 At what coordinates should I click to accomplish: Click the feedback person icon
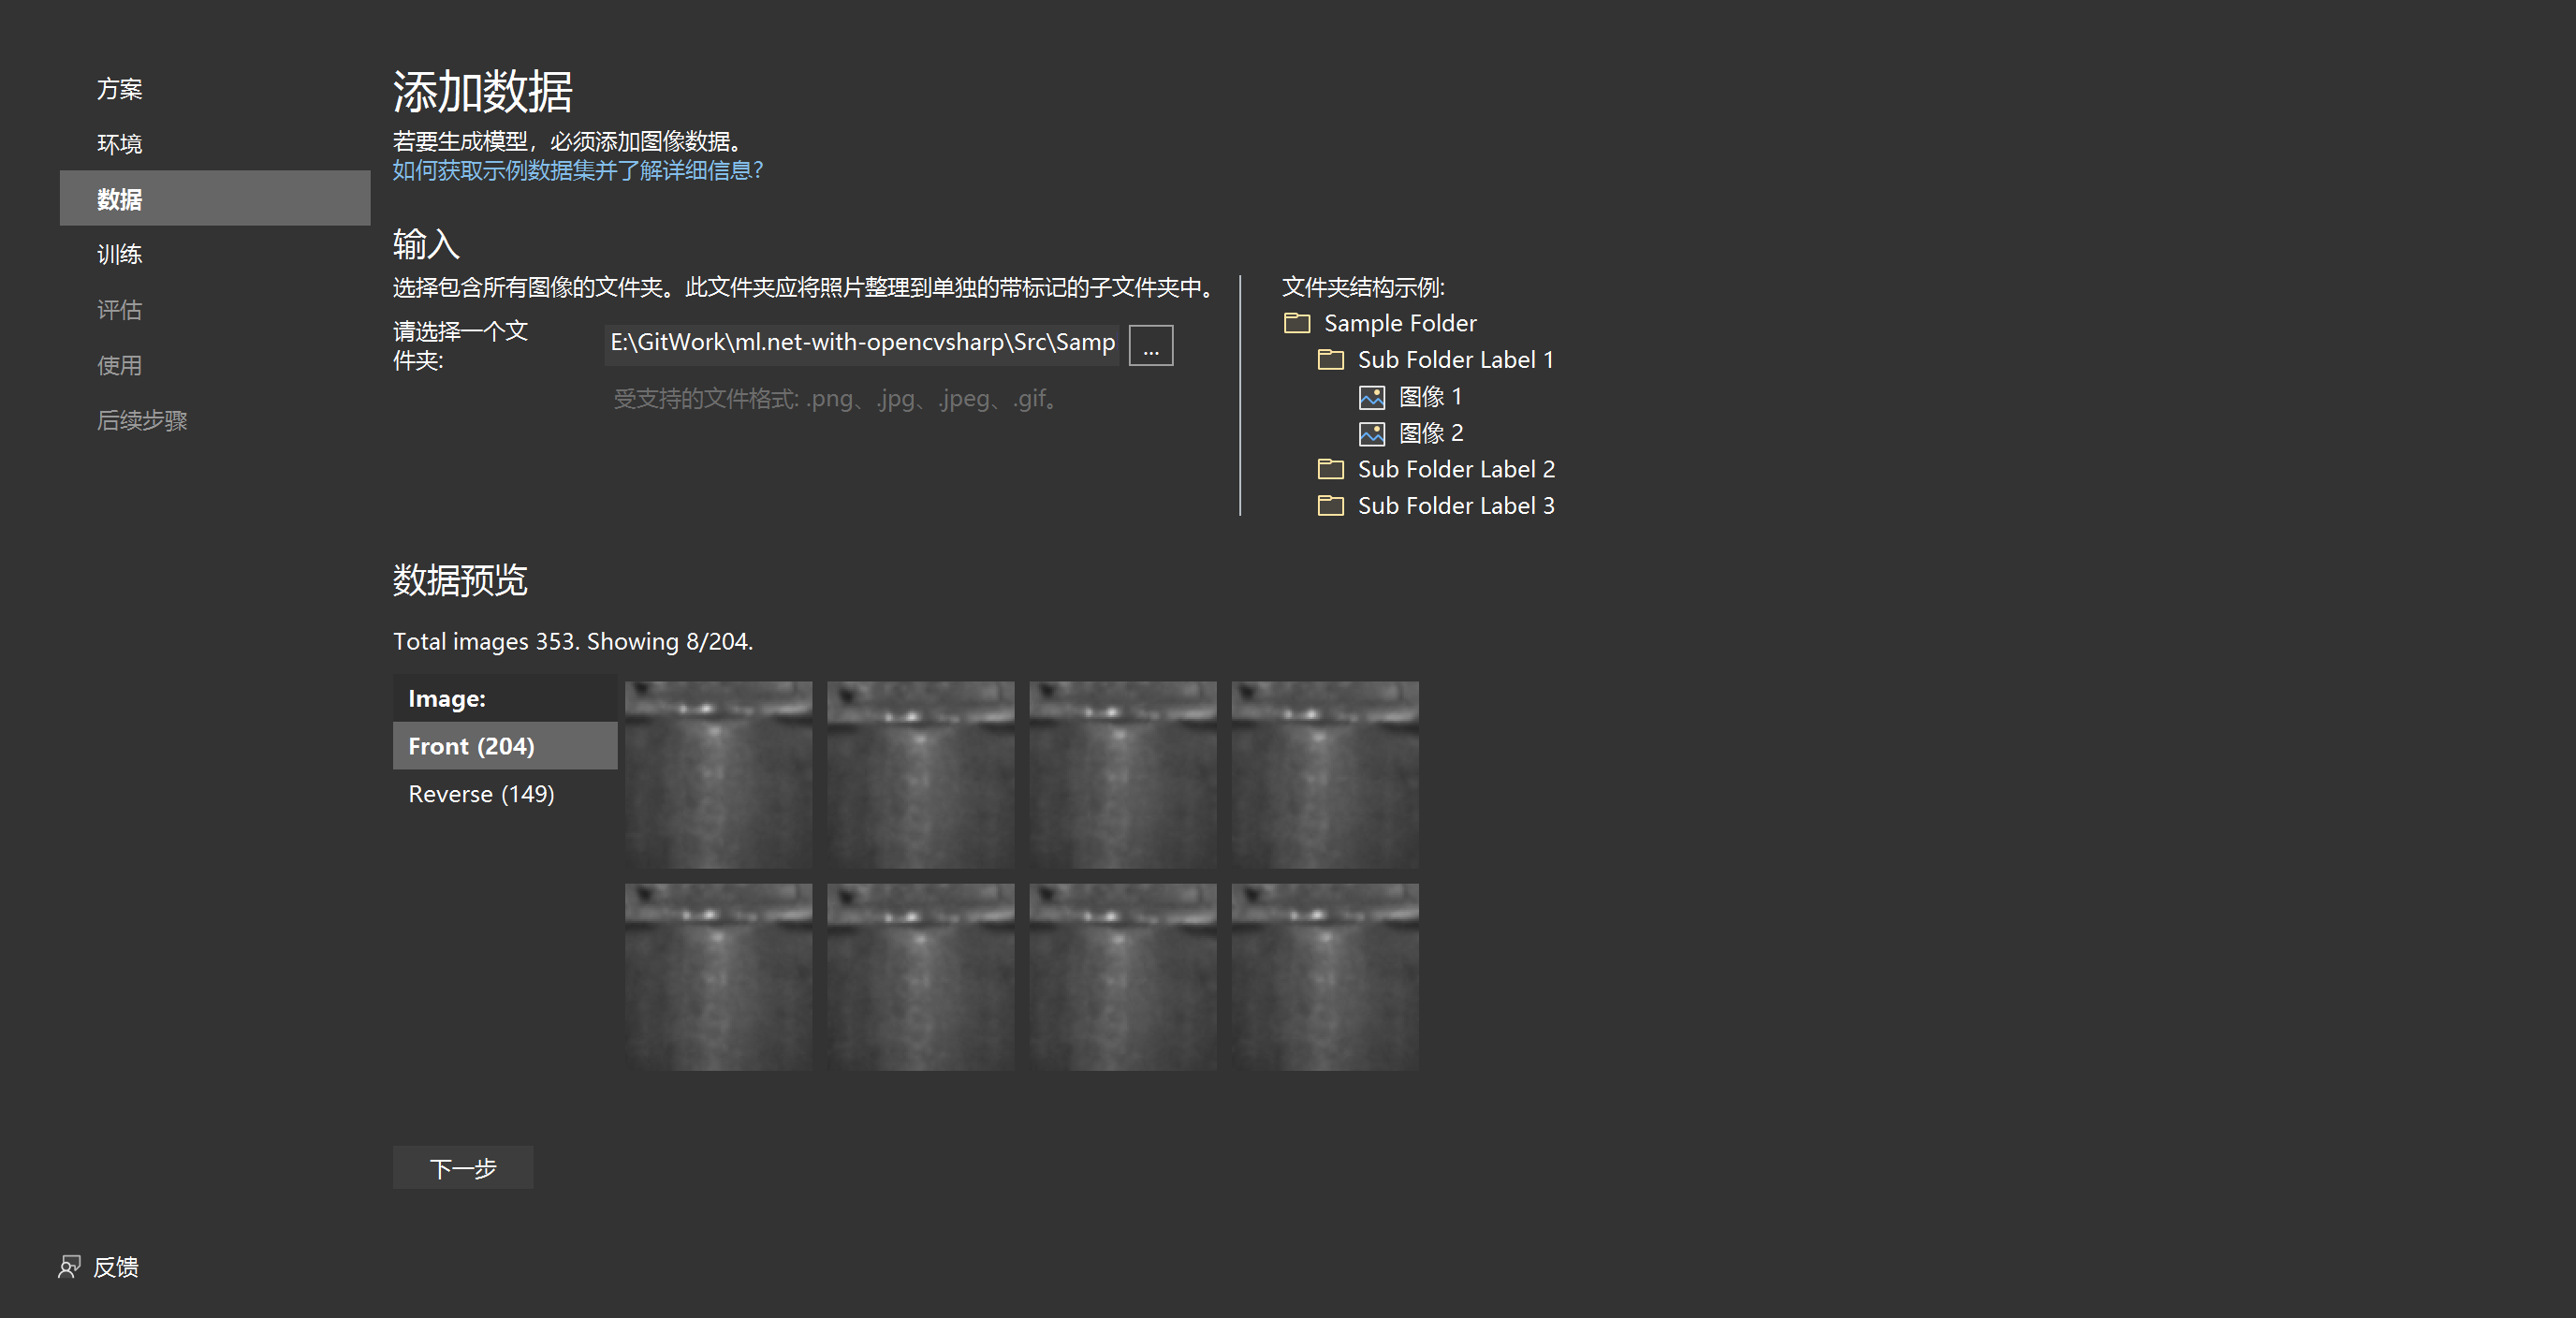tap(69, 1266)
